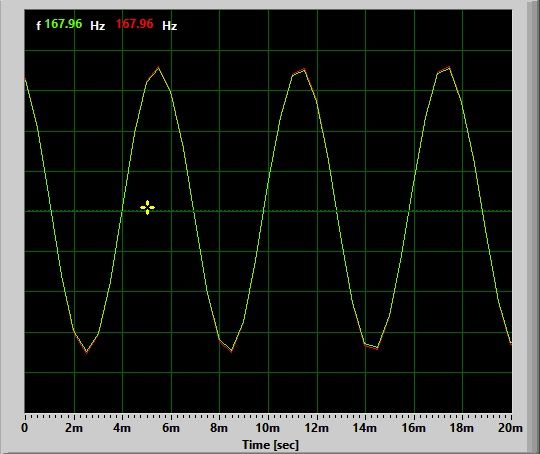
Task: Click the 14m tick label
Action: (x=365, y=428)
